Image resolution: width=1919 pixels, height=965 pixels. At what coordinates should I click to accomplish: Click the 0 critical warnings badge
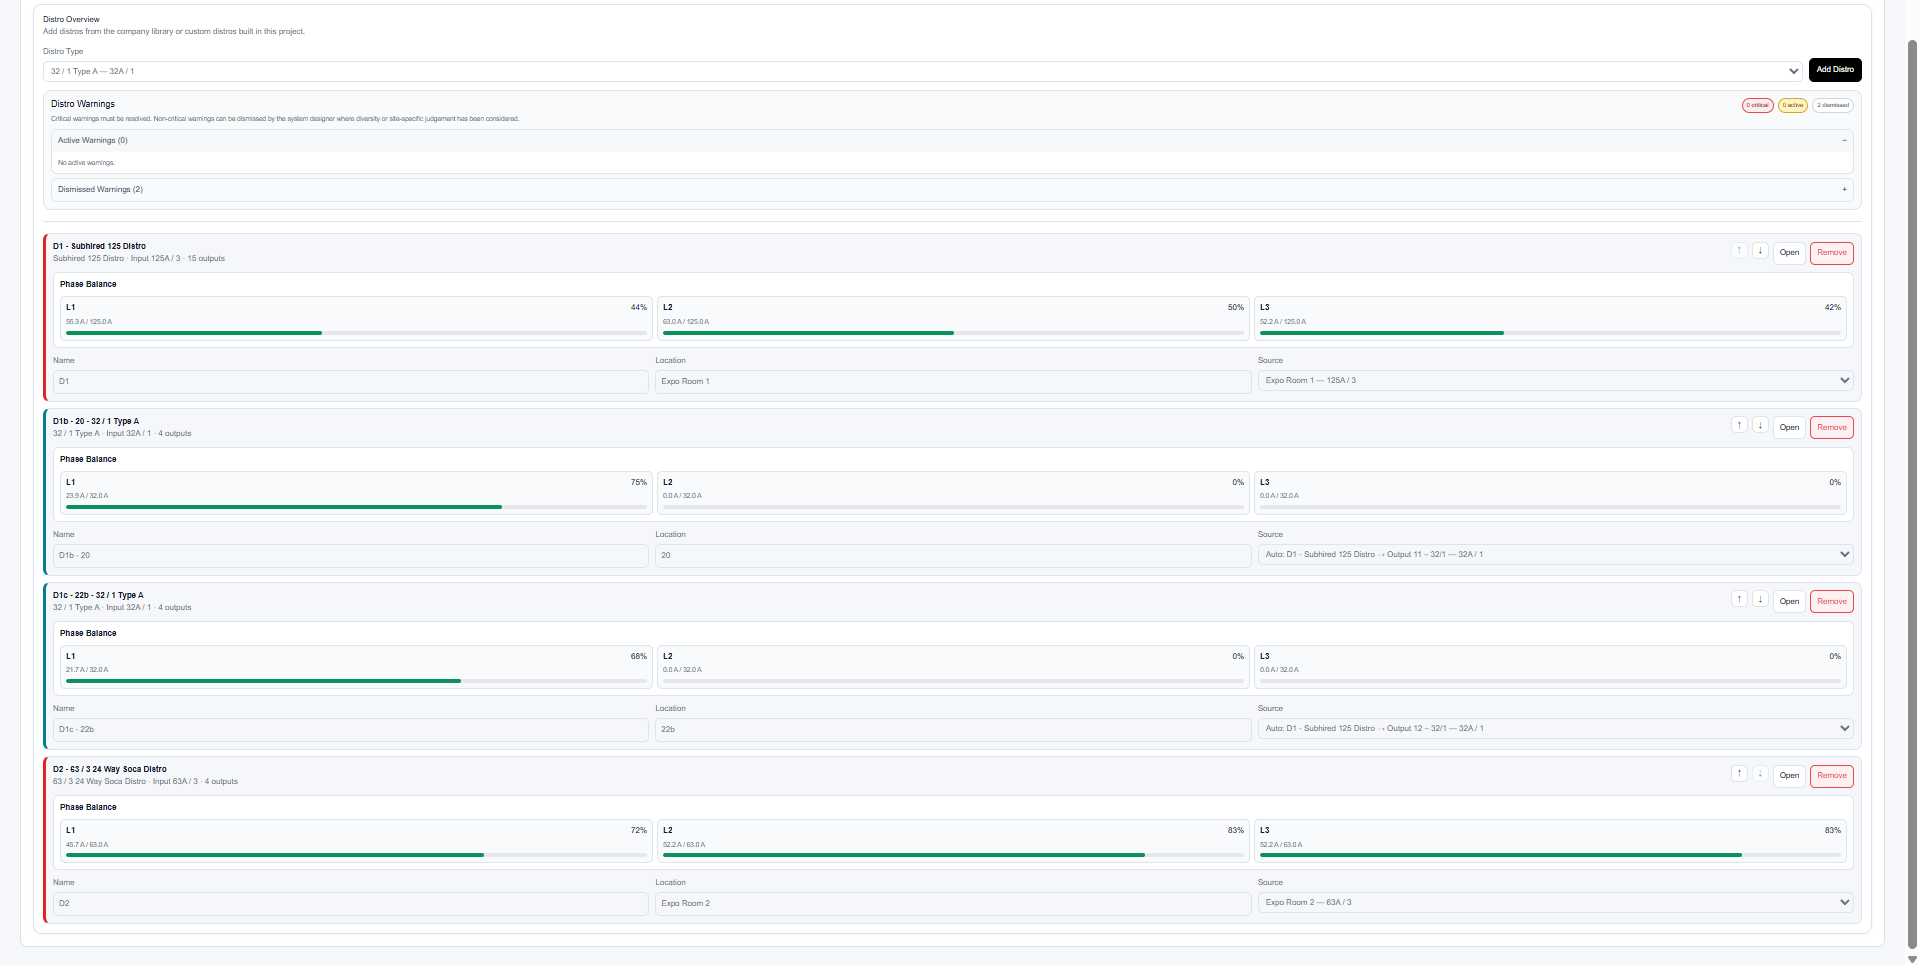(1757, 105)
